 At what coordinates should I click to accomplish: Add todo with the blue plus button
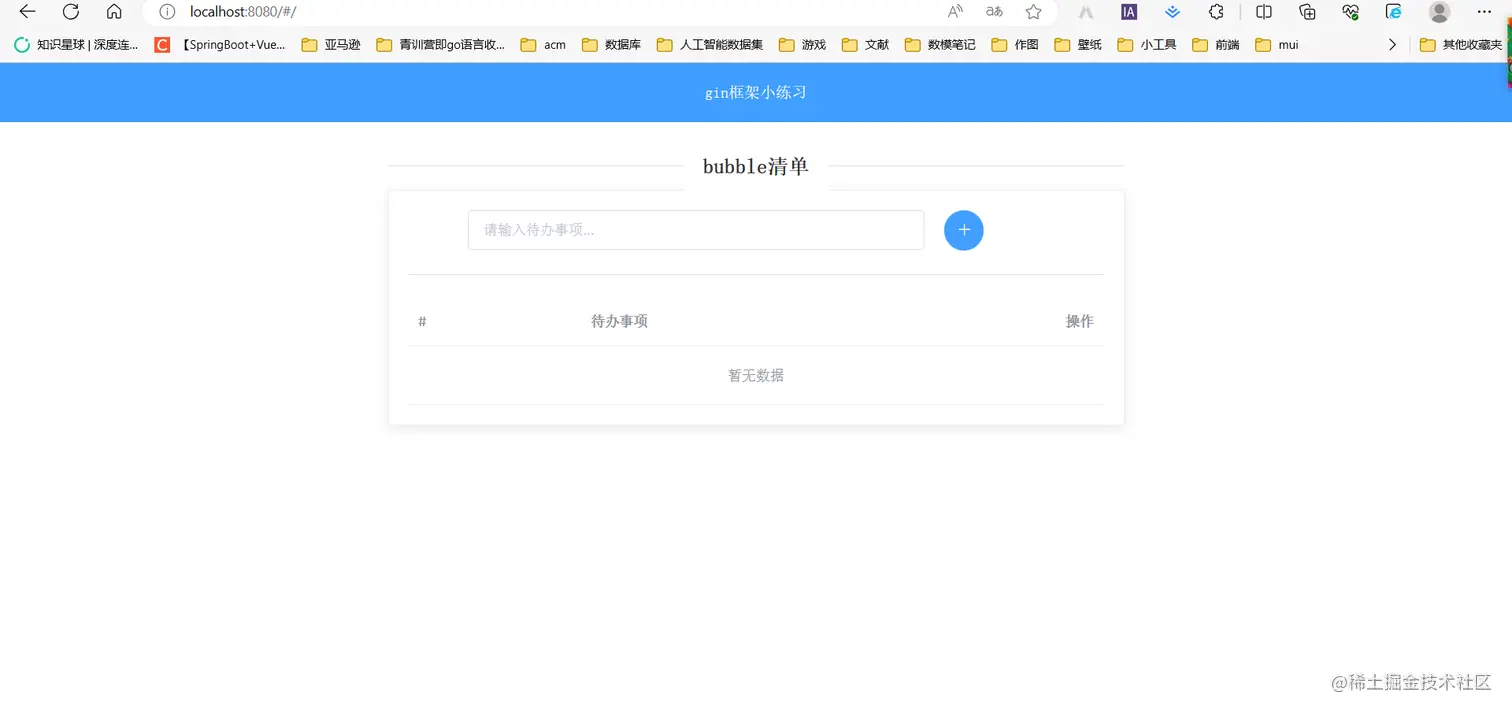click(x=964, y=230)
